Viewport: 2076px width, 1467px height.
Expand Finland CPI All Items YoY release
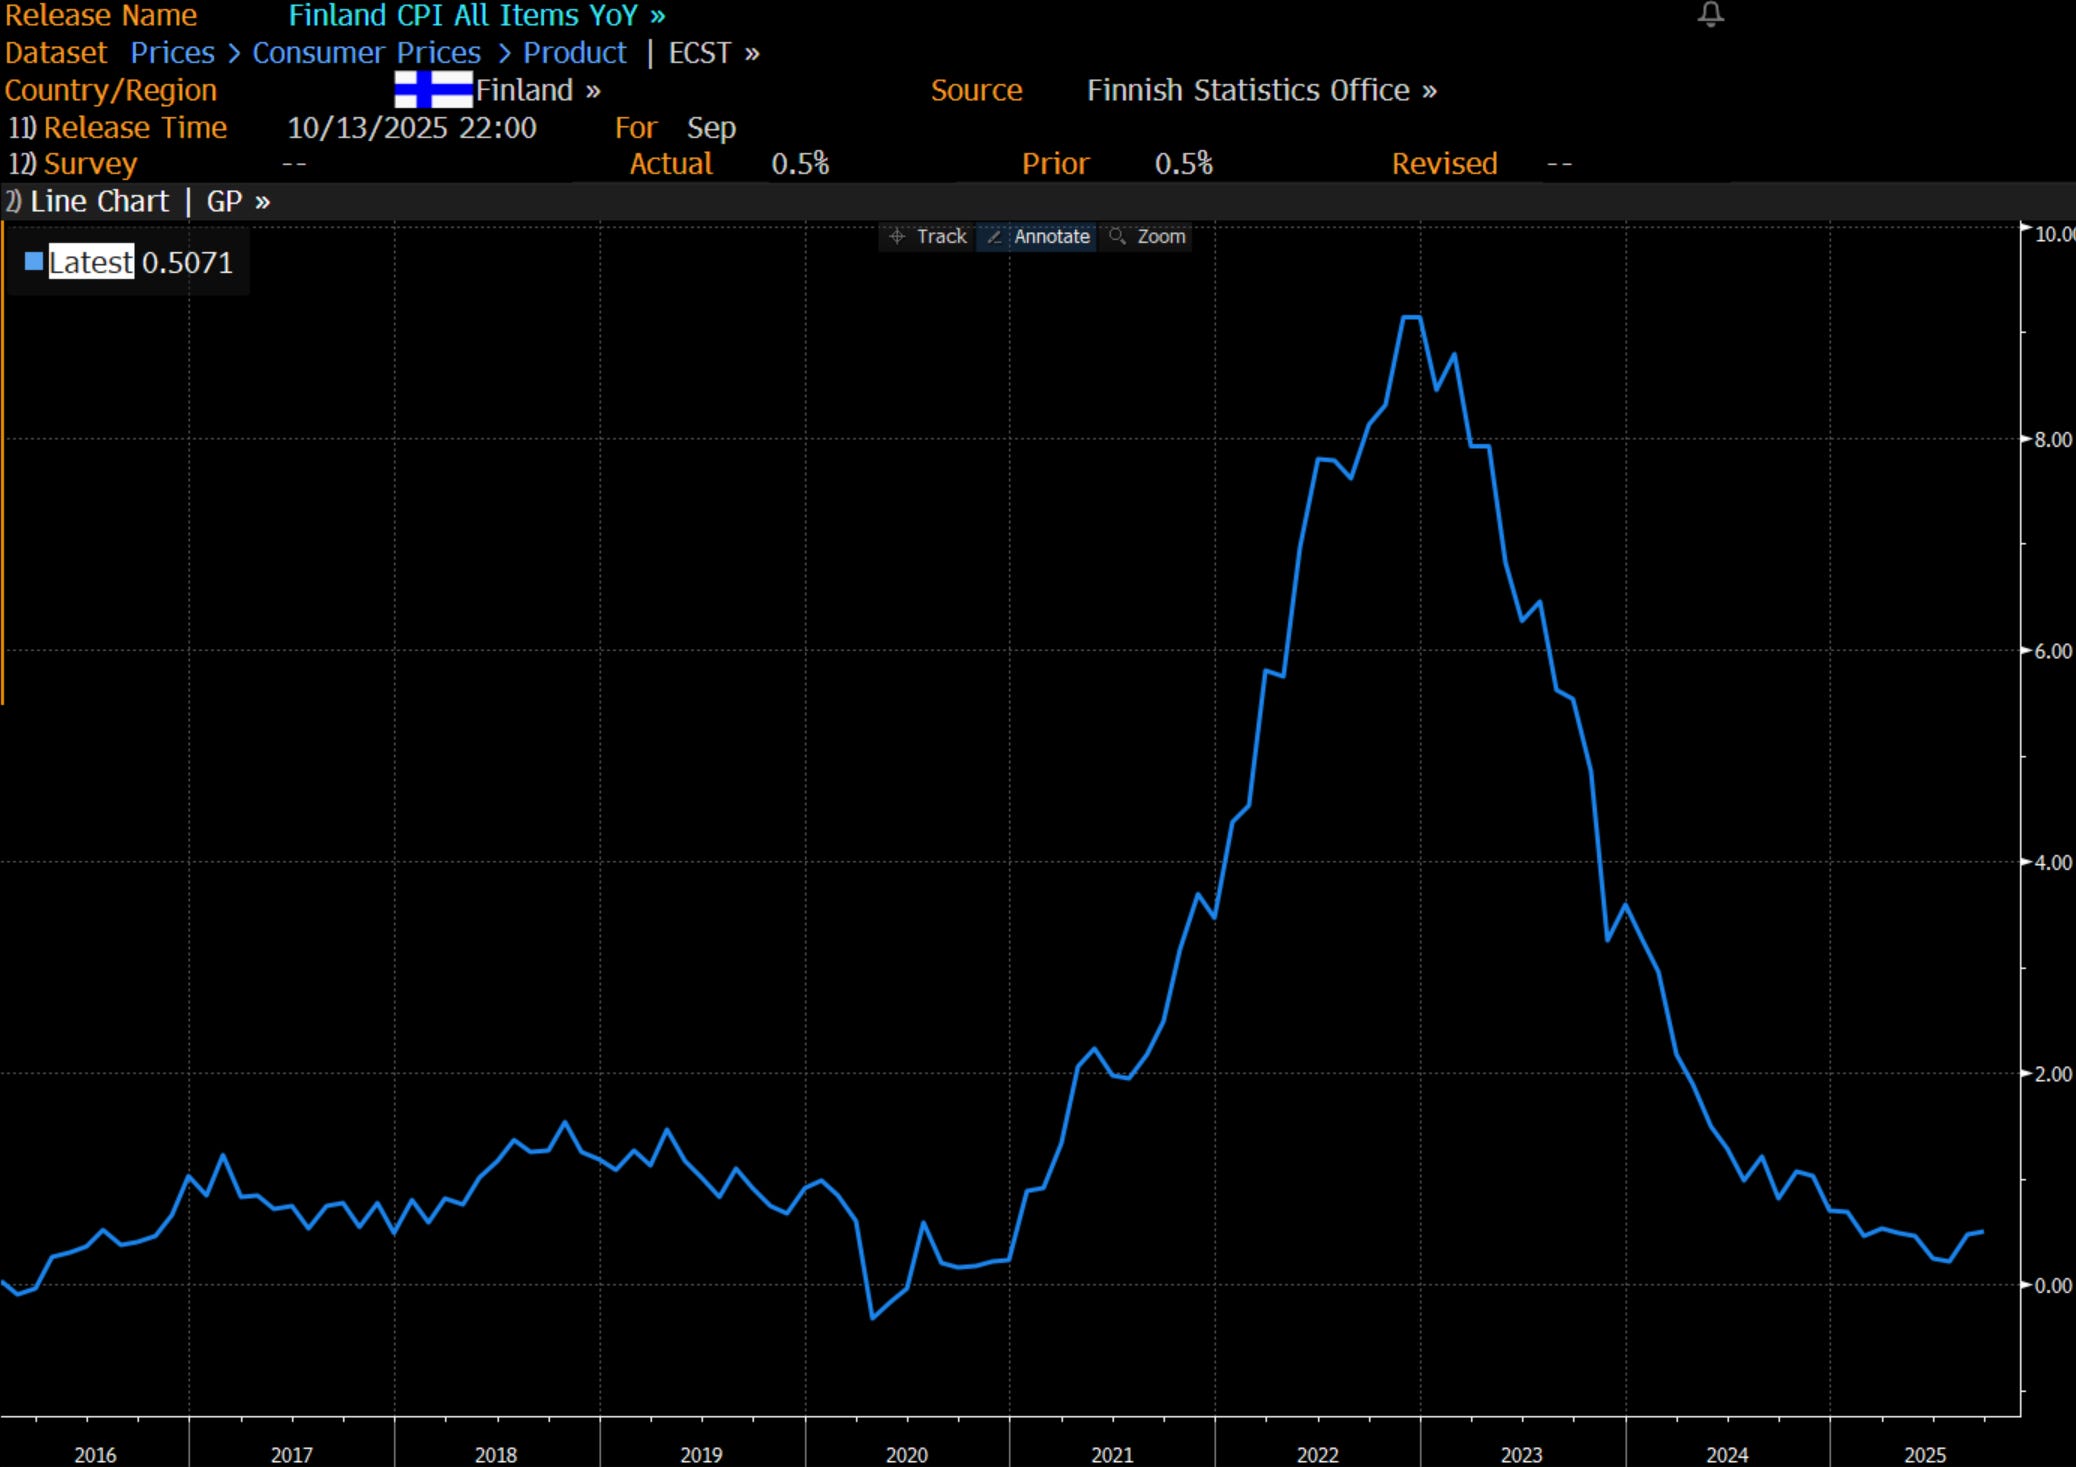pos(476,16)
